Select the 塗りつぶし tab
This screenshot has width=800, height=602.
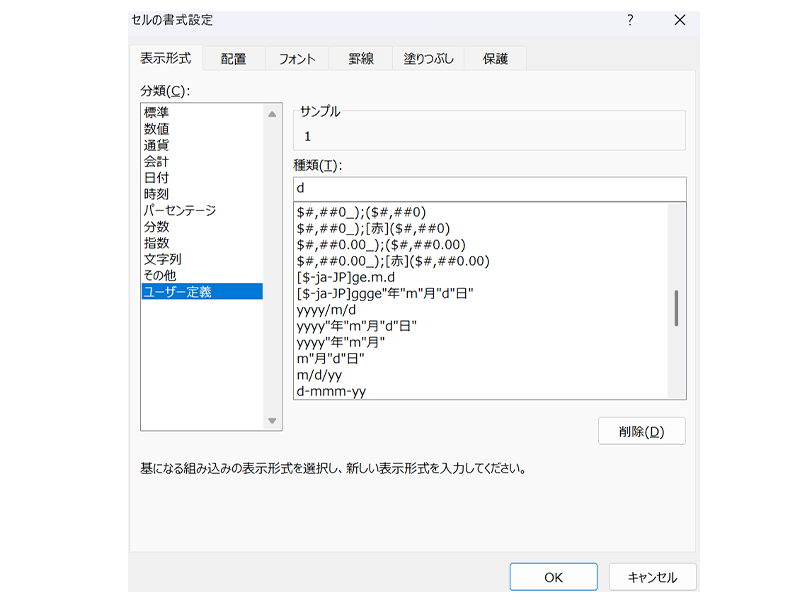428,59
